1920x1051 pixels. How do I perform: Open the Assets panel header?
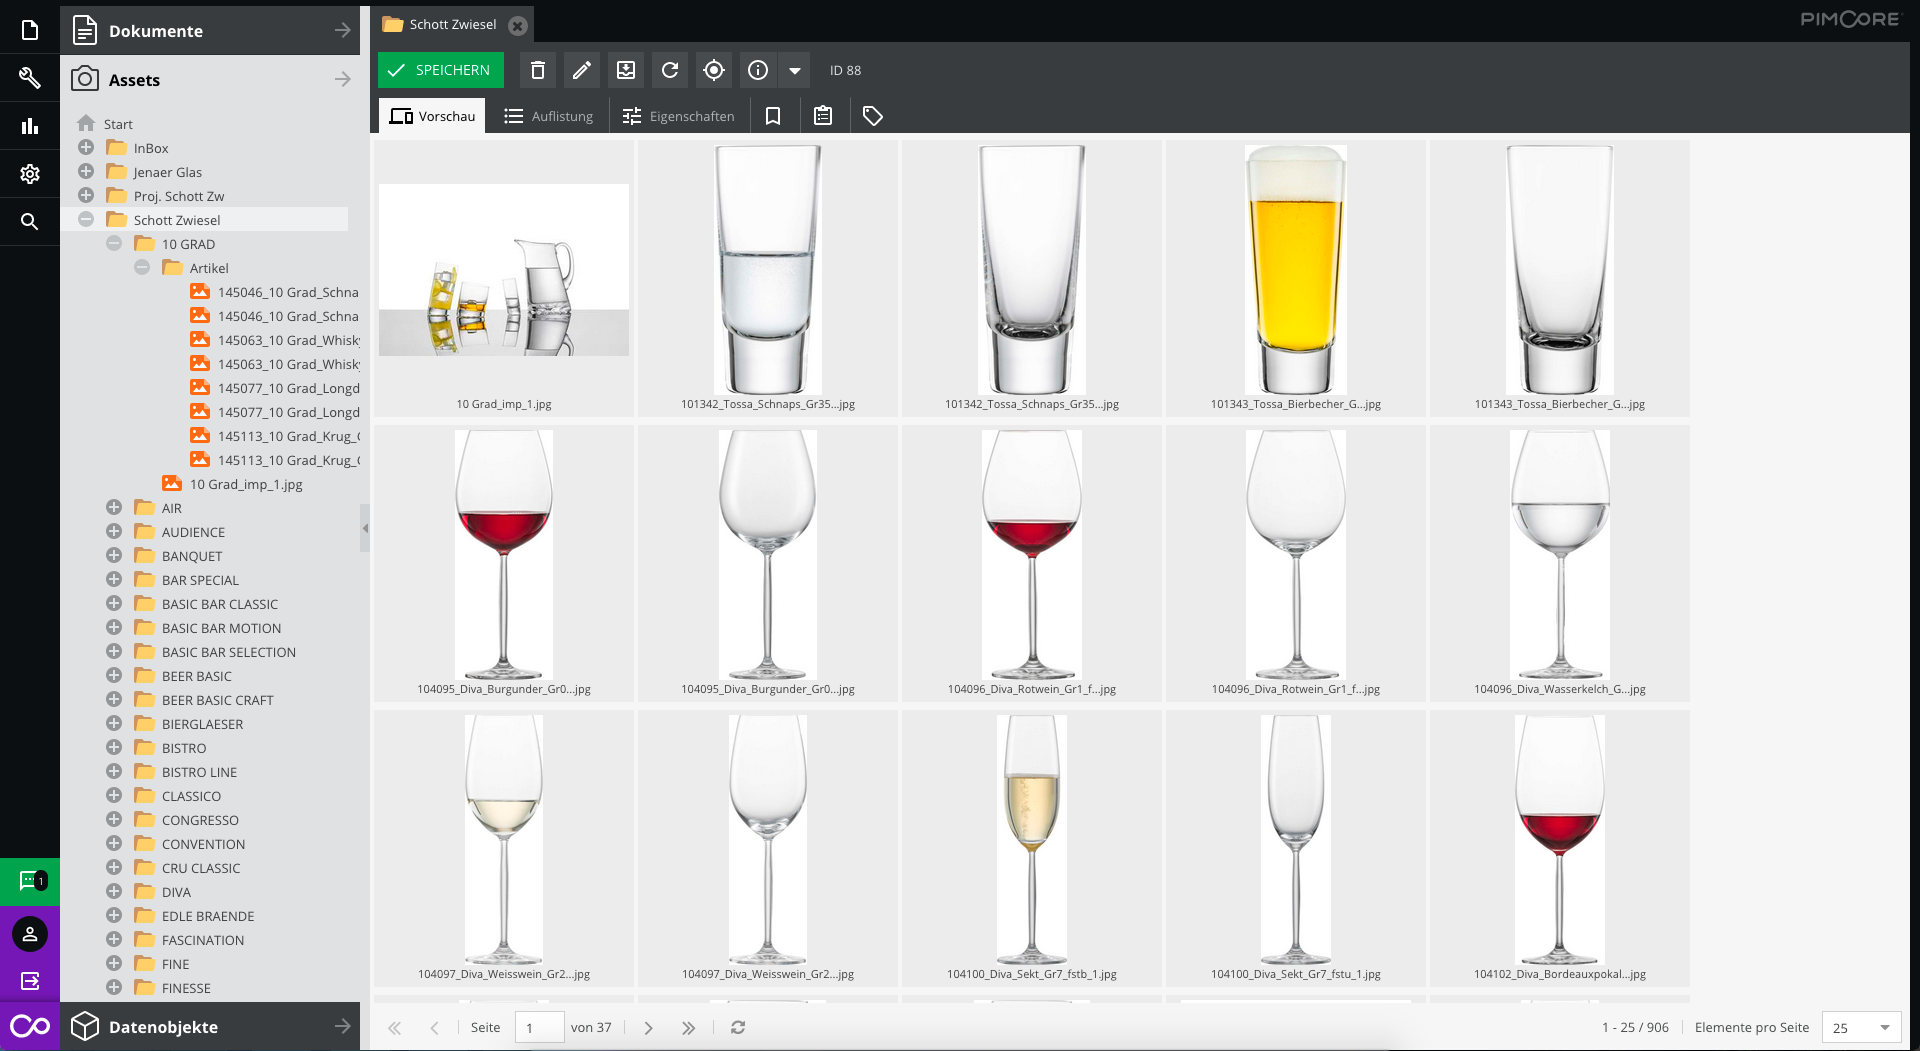(x=210, y=80)
